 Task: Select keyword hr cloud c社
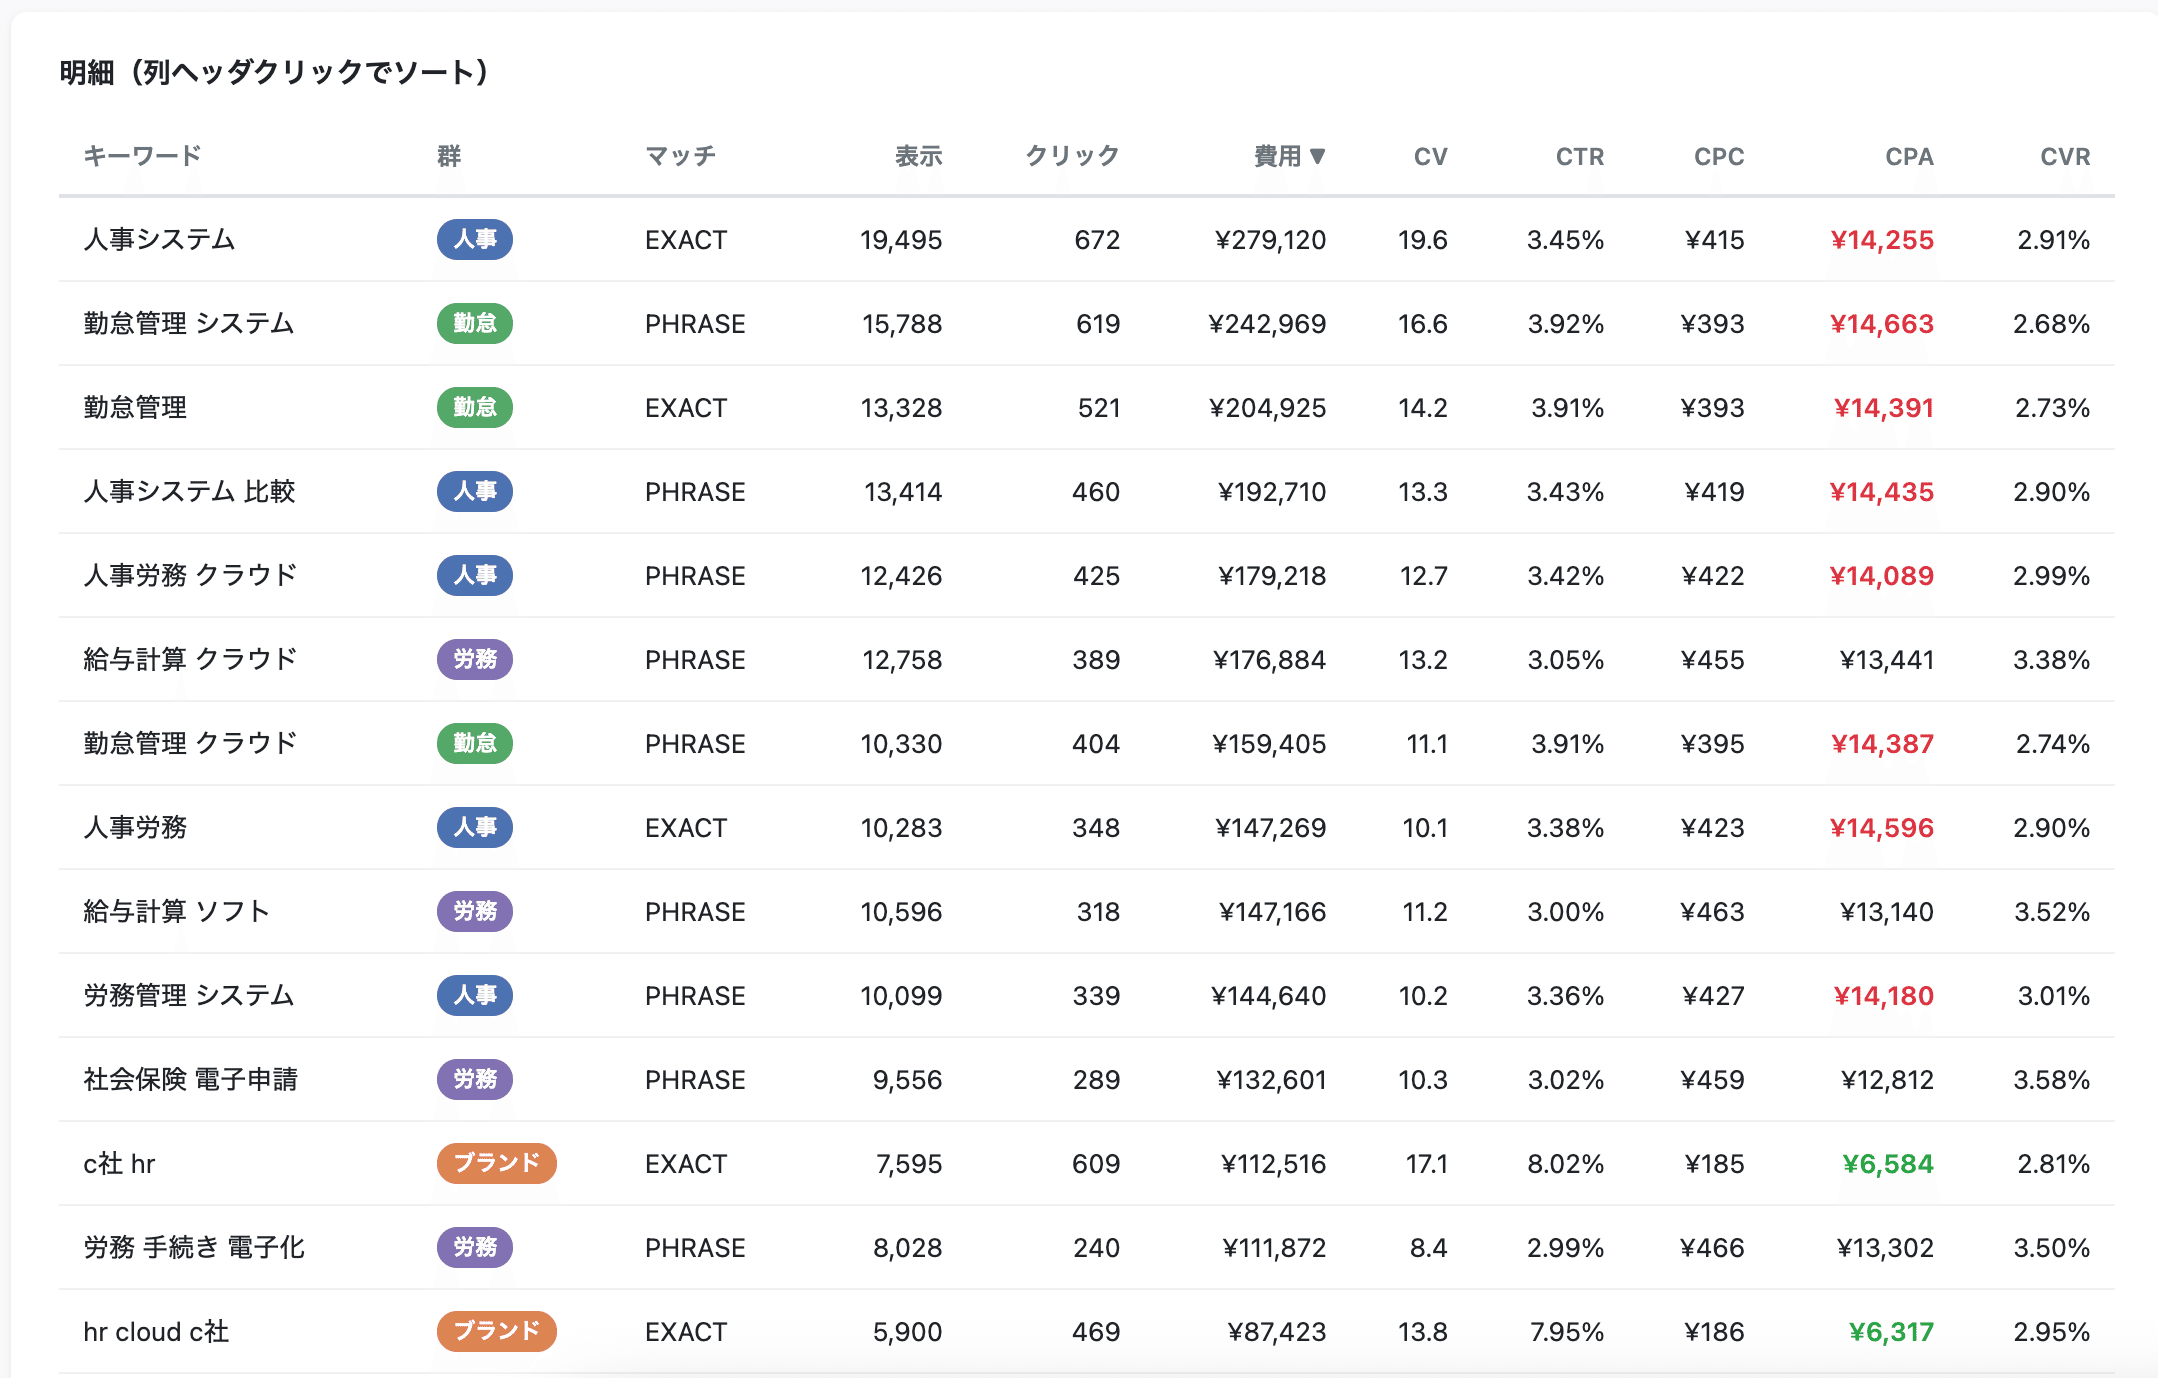[x=156, y=1332]
